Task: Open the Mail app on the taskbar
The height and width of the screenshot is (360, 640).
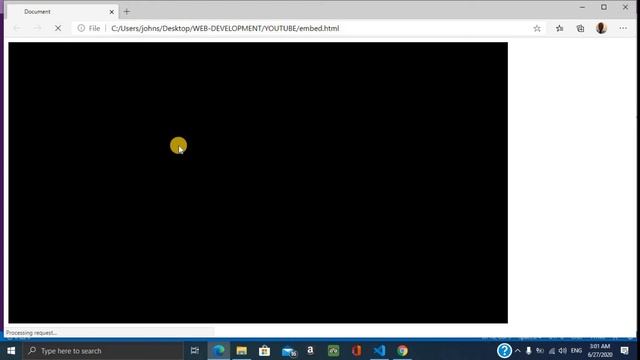Action: (289, 351)
